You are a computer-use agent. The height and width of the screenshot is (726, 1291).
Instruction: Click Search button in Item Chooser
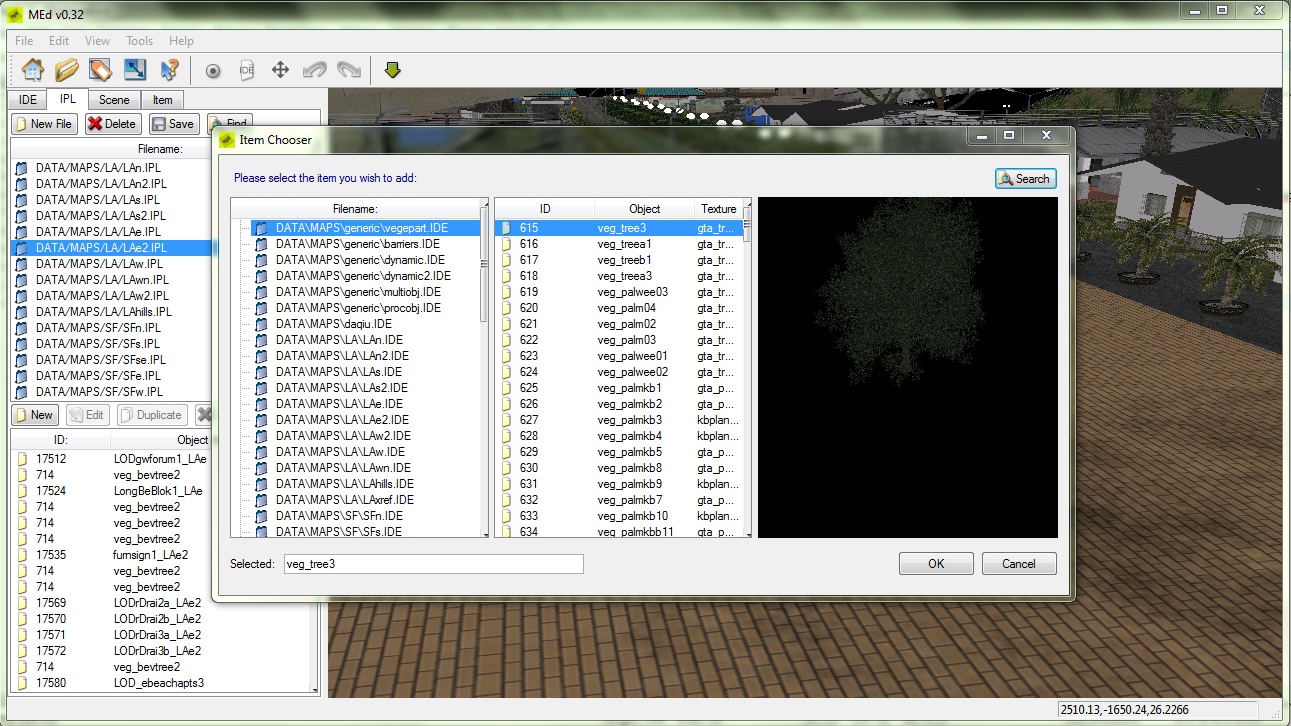point(1025,179)
